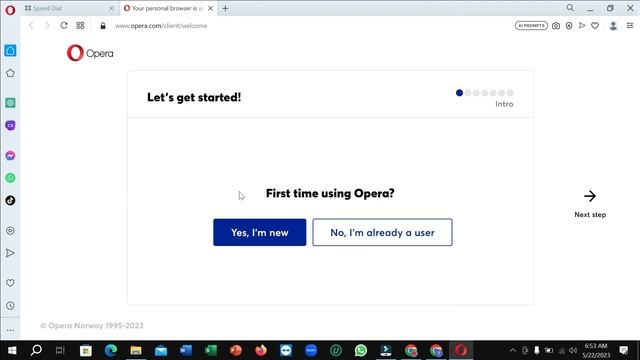Viewport: 640px width, 360px height.
Task: Take a snapshot with camera icon
Action: (x=556, y=26)
